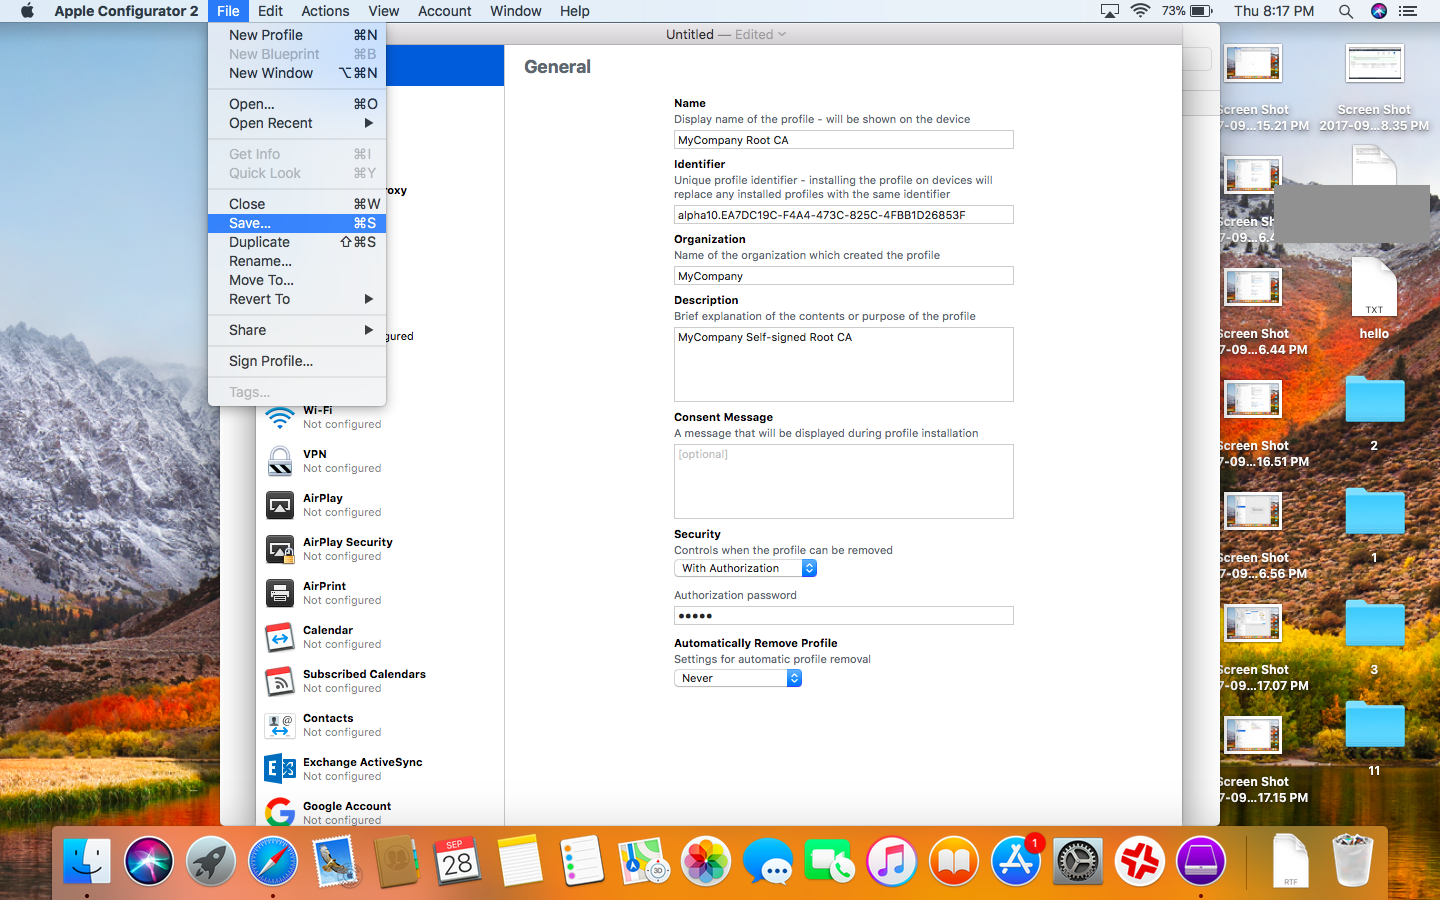The width and height of the screenshot is (1440, 900).
Task: Select New Profile in File menu
Action: pos(297,35)
